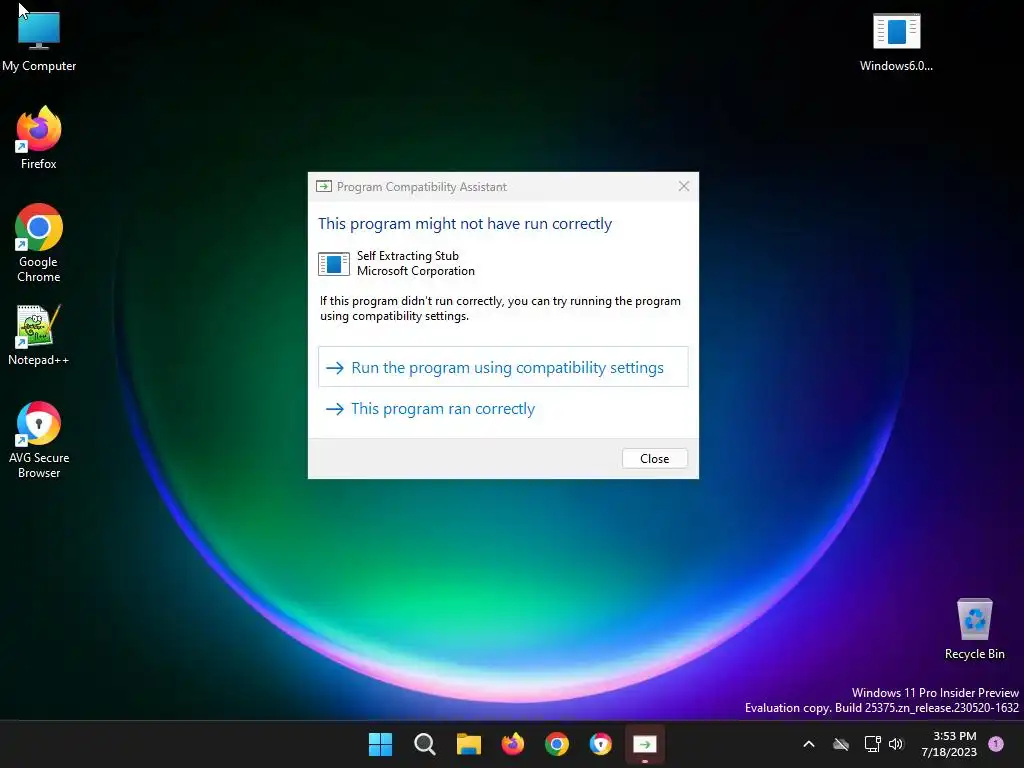Open network status from the tray
The width and height of the screenshot is (1024, 768).
pos(872,744)
